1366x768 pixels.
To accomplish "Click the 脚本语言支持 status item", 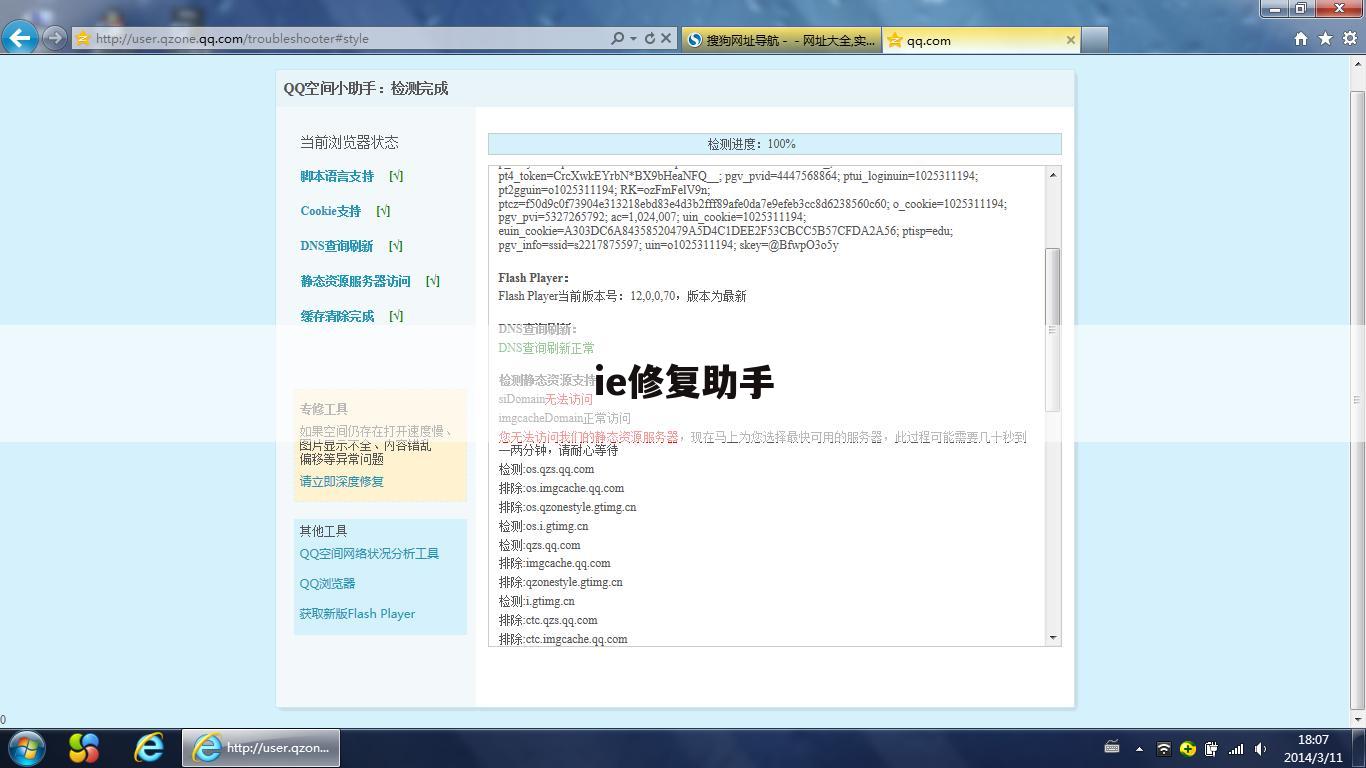I will click(337, 176).
